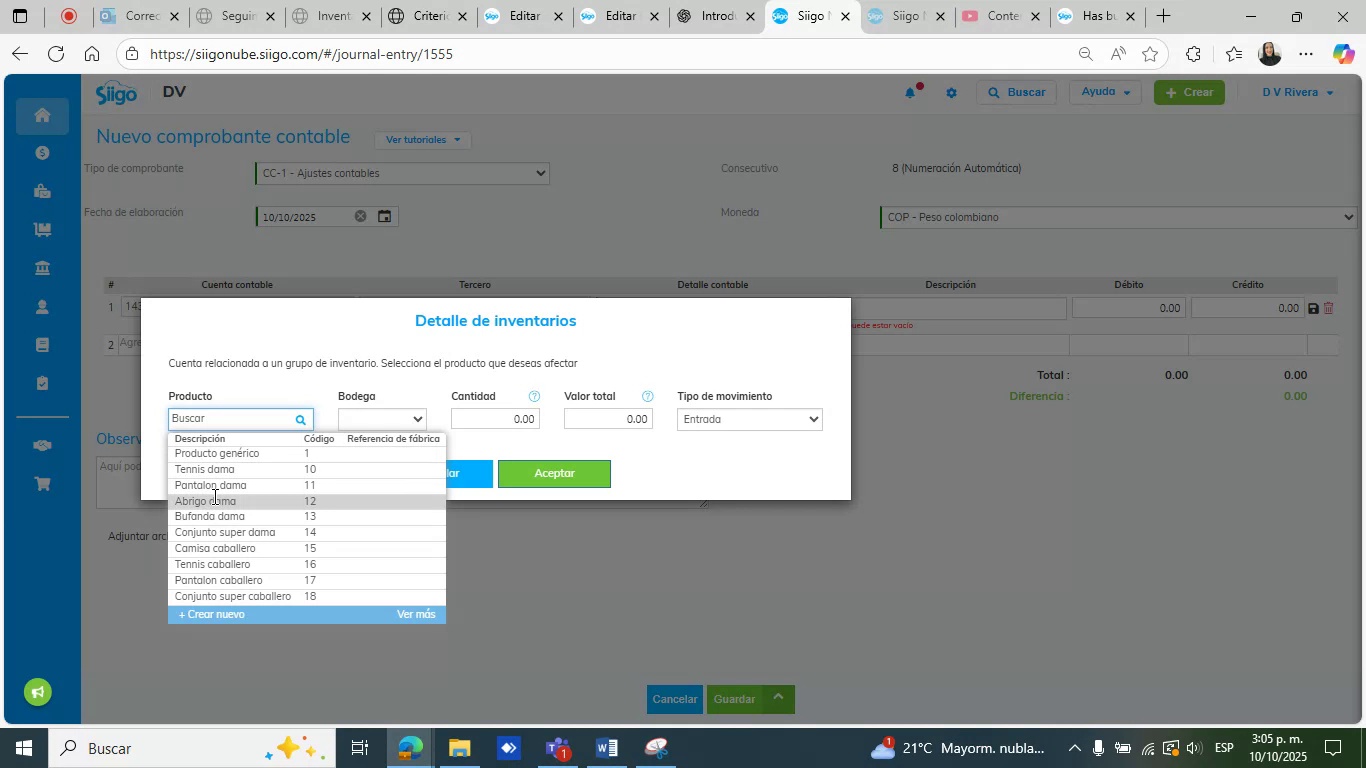Screen dimensions: 1366x768
Task: Open Home icon in Siigo sidebar
Action: click(x=42, y=115)
